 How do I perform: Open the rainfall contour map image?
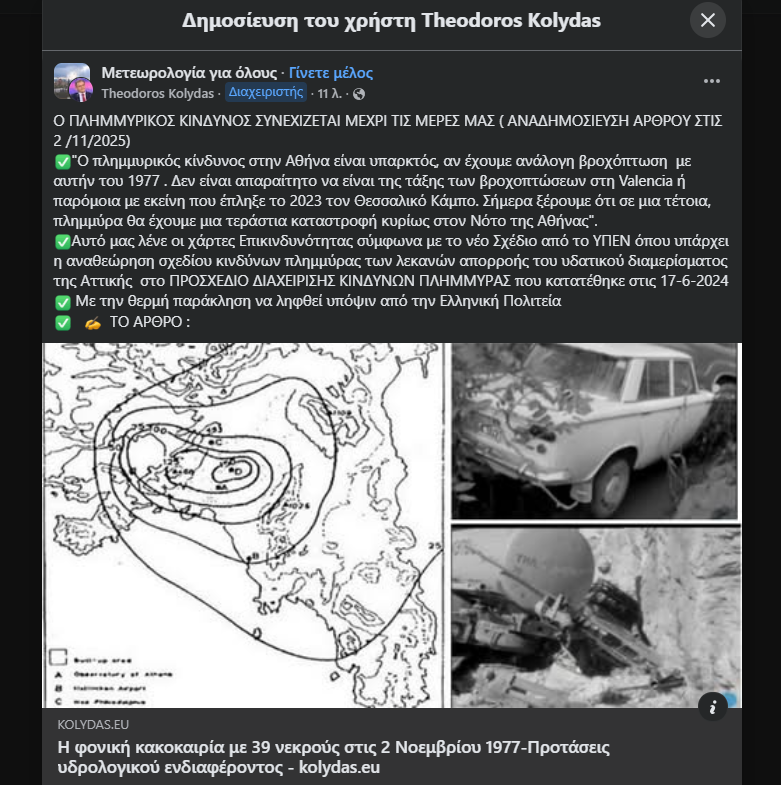tap(243, 525)
